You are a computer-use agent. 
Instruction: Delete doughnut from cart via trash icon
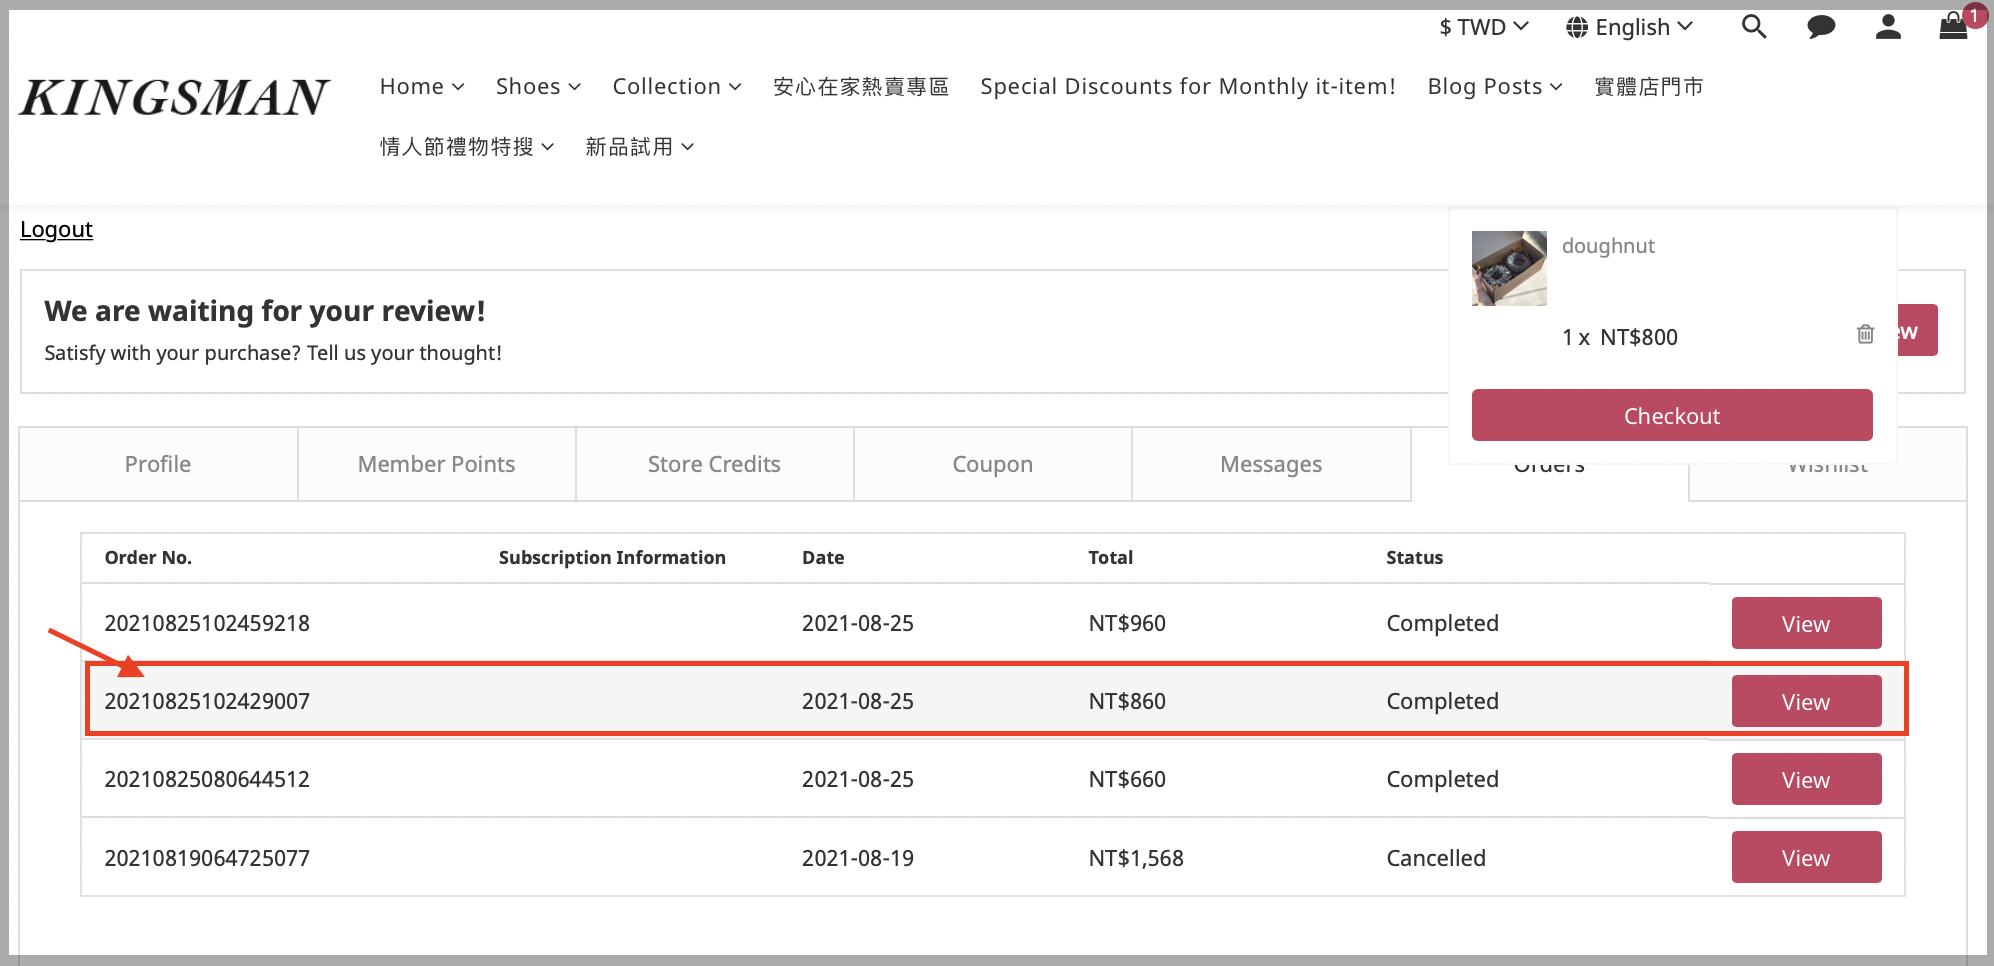tap(1865, 334)
